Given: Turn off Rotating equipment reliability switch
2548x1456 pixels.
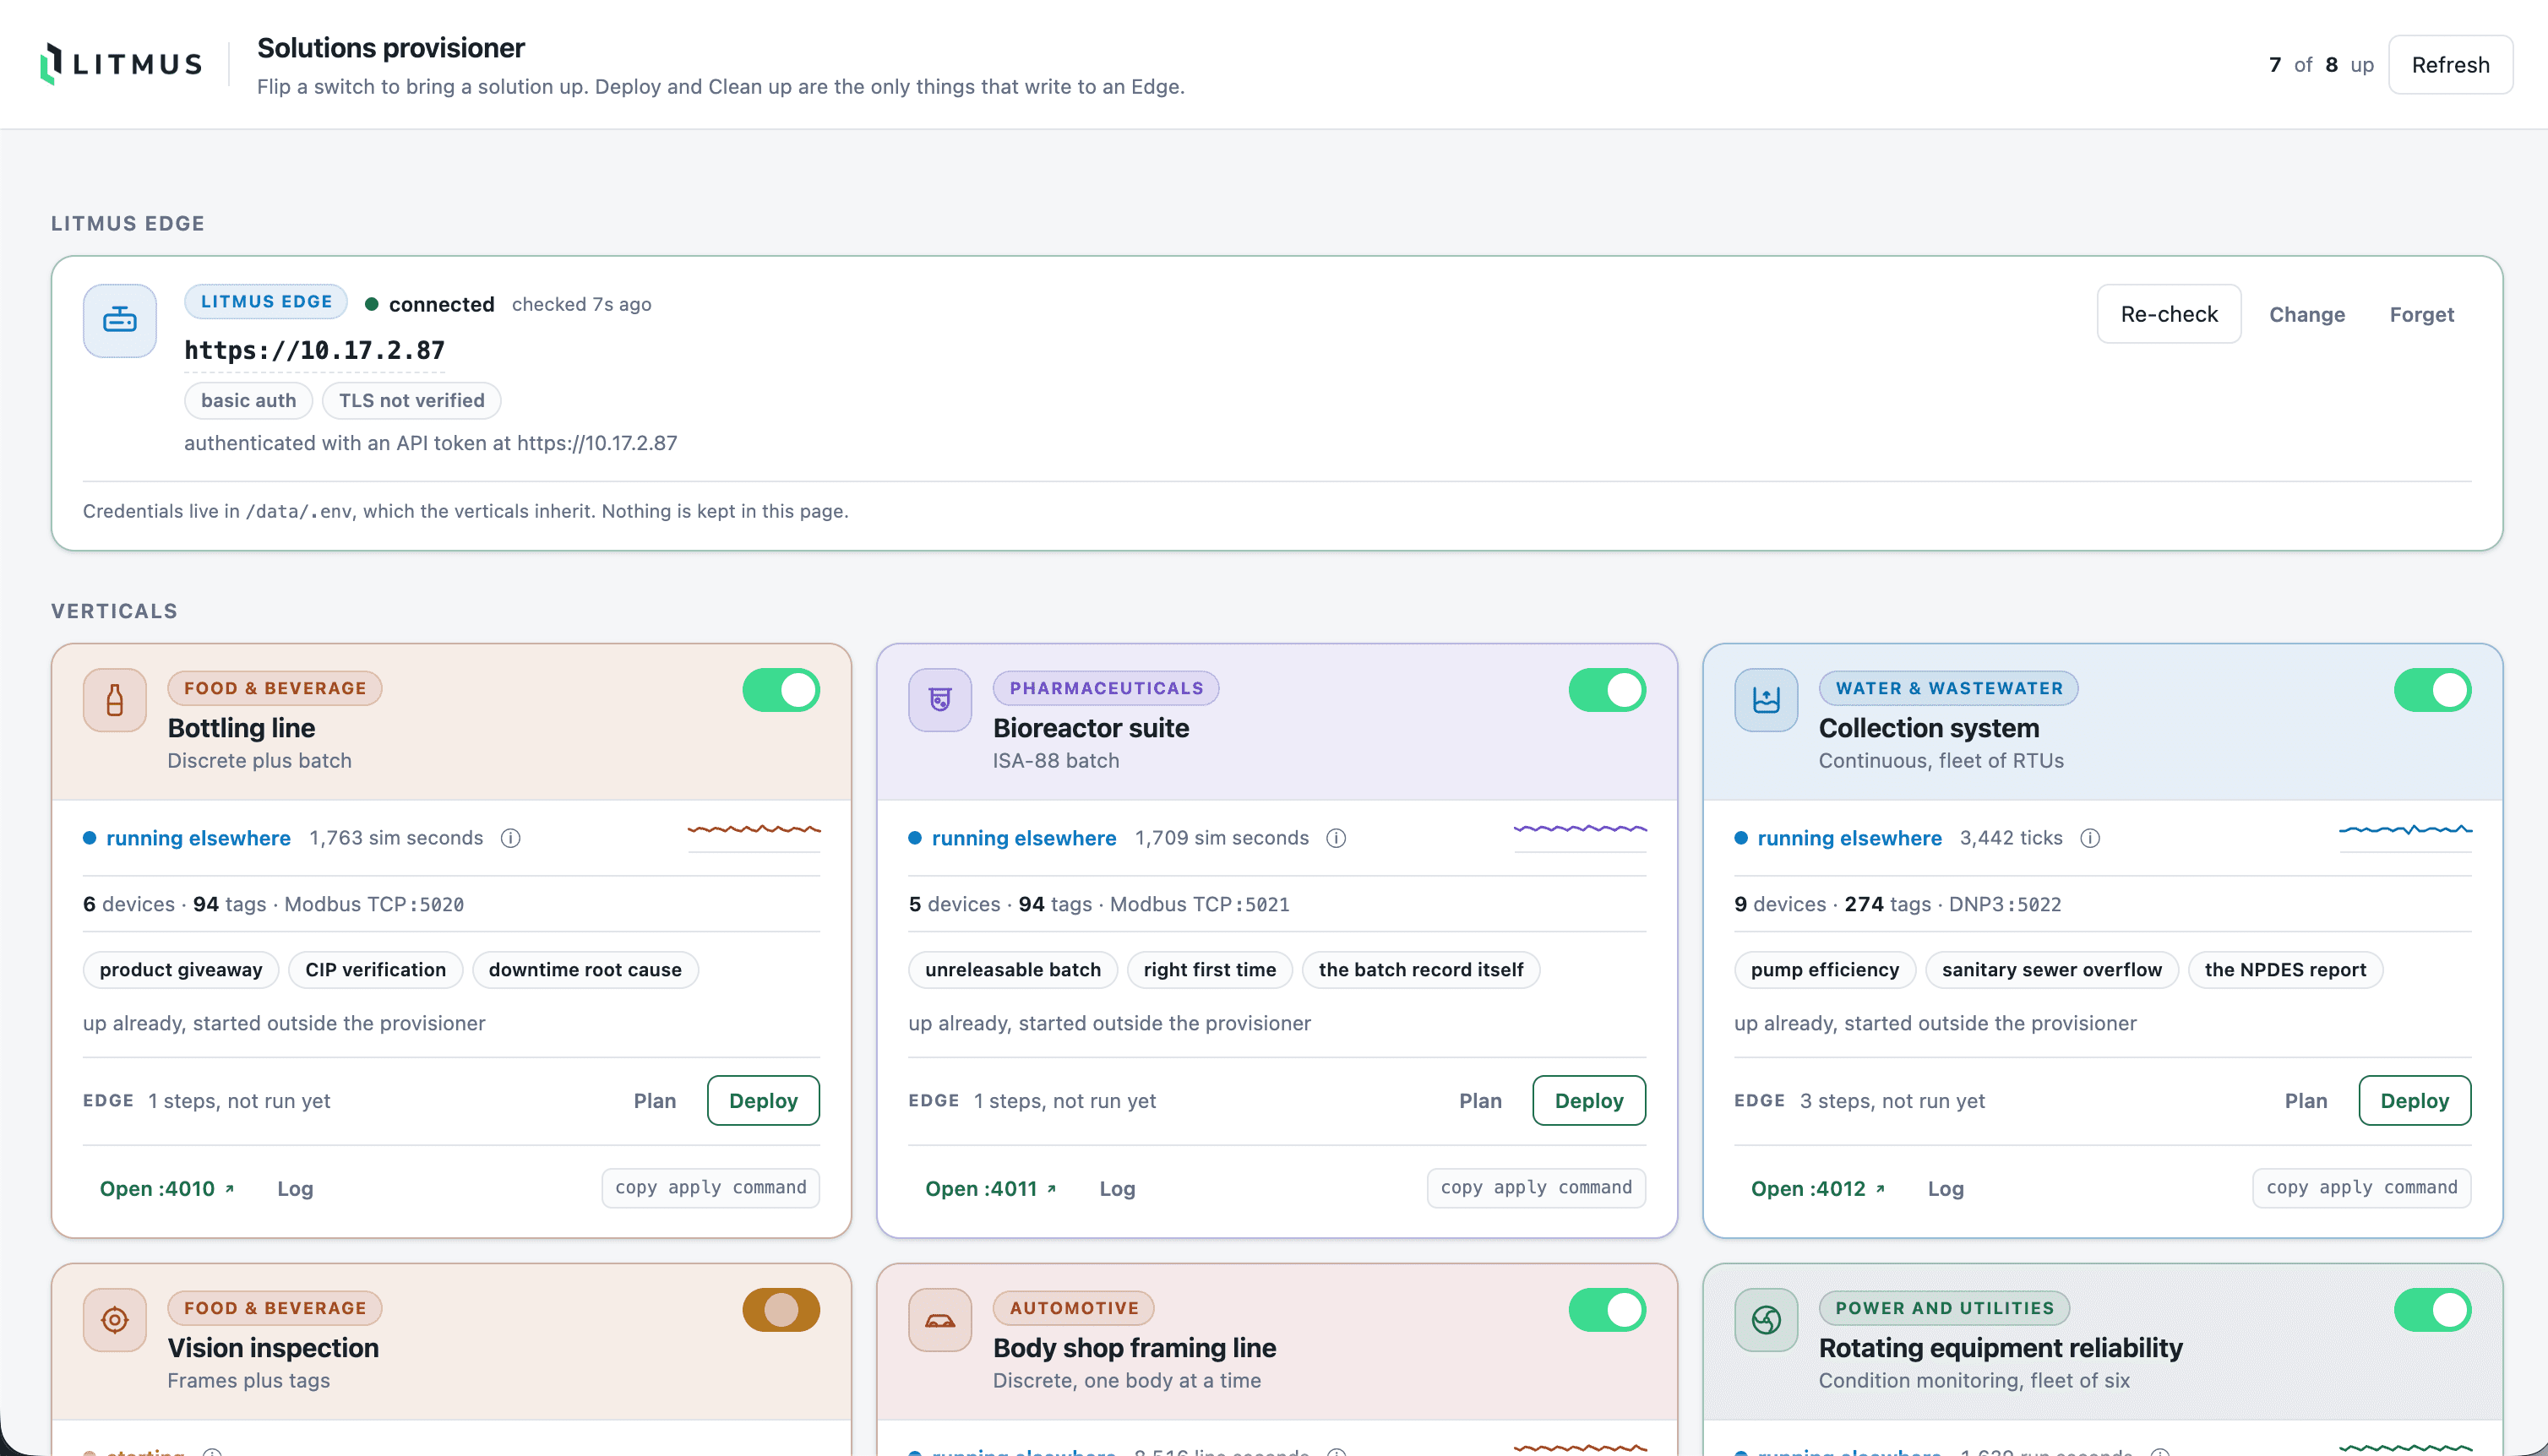Looking at the screenshot, I should click(x=2432, y=1310).
